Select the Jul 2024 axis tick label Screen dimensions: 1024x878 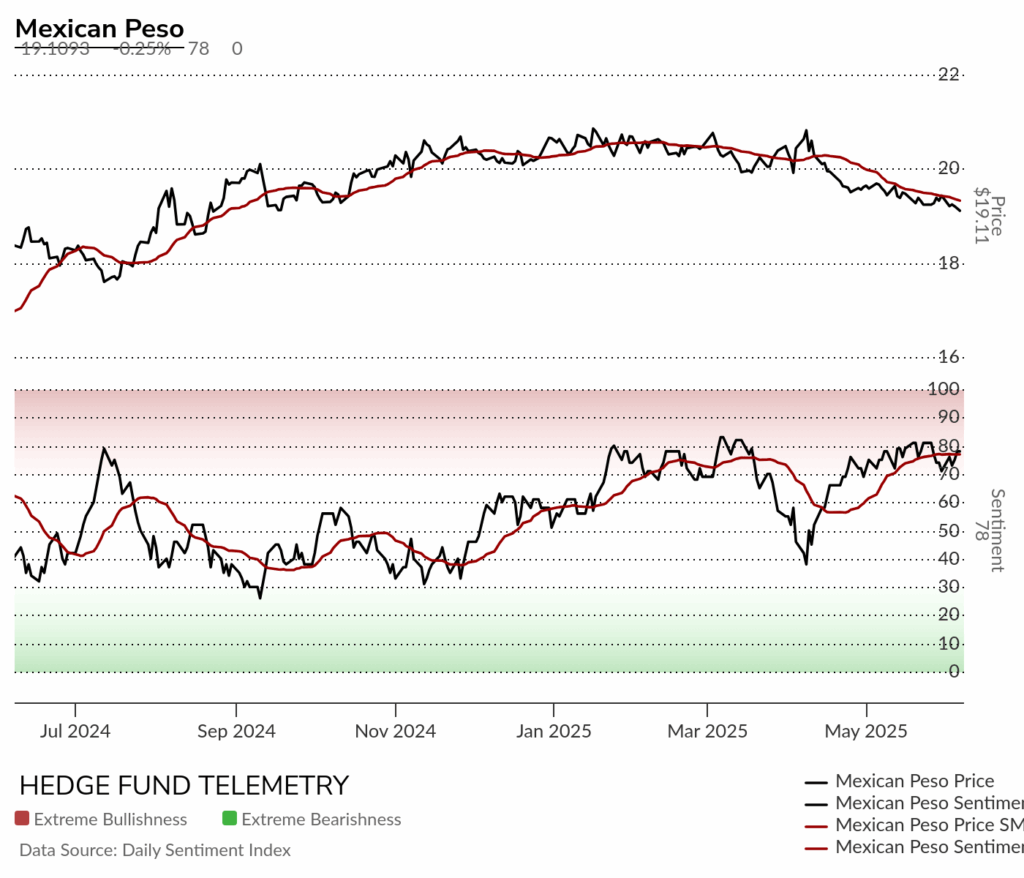(x=74, y=730)
